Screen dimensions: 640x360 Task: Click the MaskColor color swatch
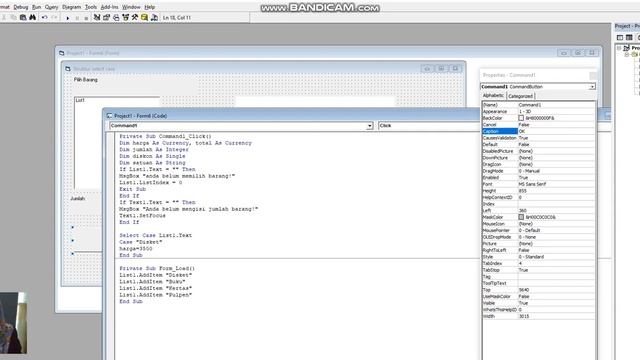(x=521, y=217)
